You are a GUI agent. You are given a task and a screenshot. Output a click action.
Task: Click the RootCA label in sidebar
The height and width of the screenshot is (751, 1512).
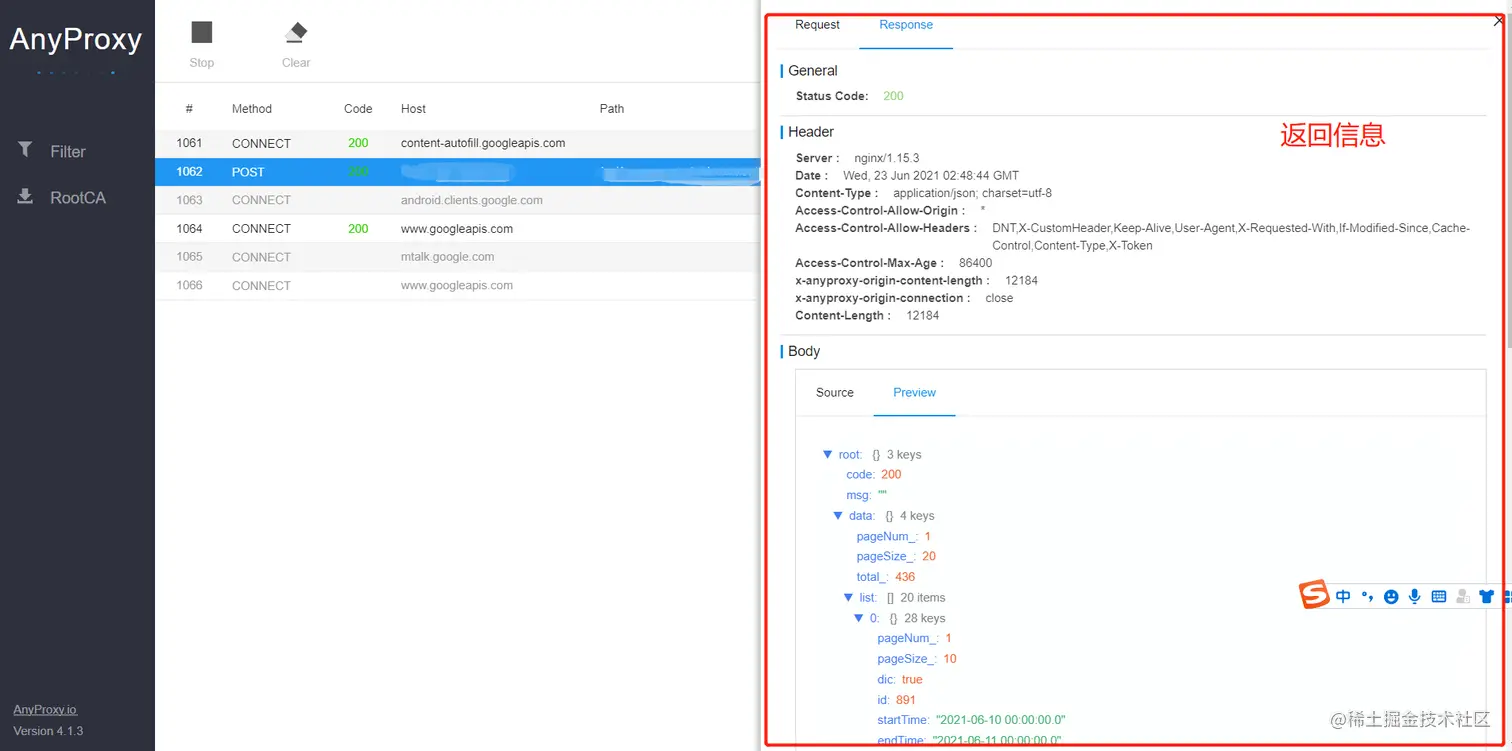click(78, 198)
